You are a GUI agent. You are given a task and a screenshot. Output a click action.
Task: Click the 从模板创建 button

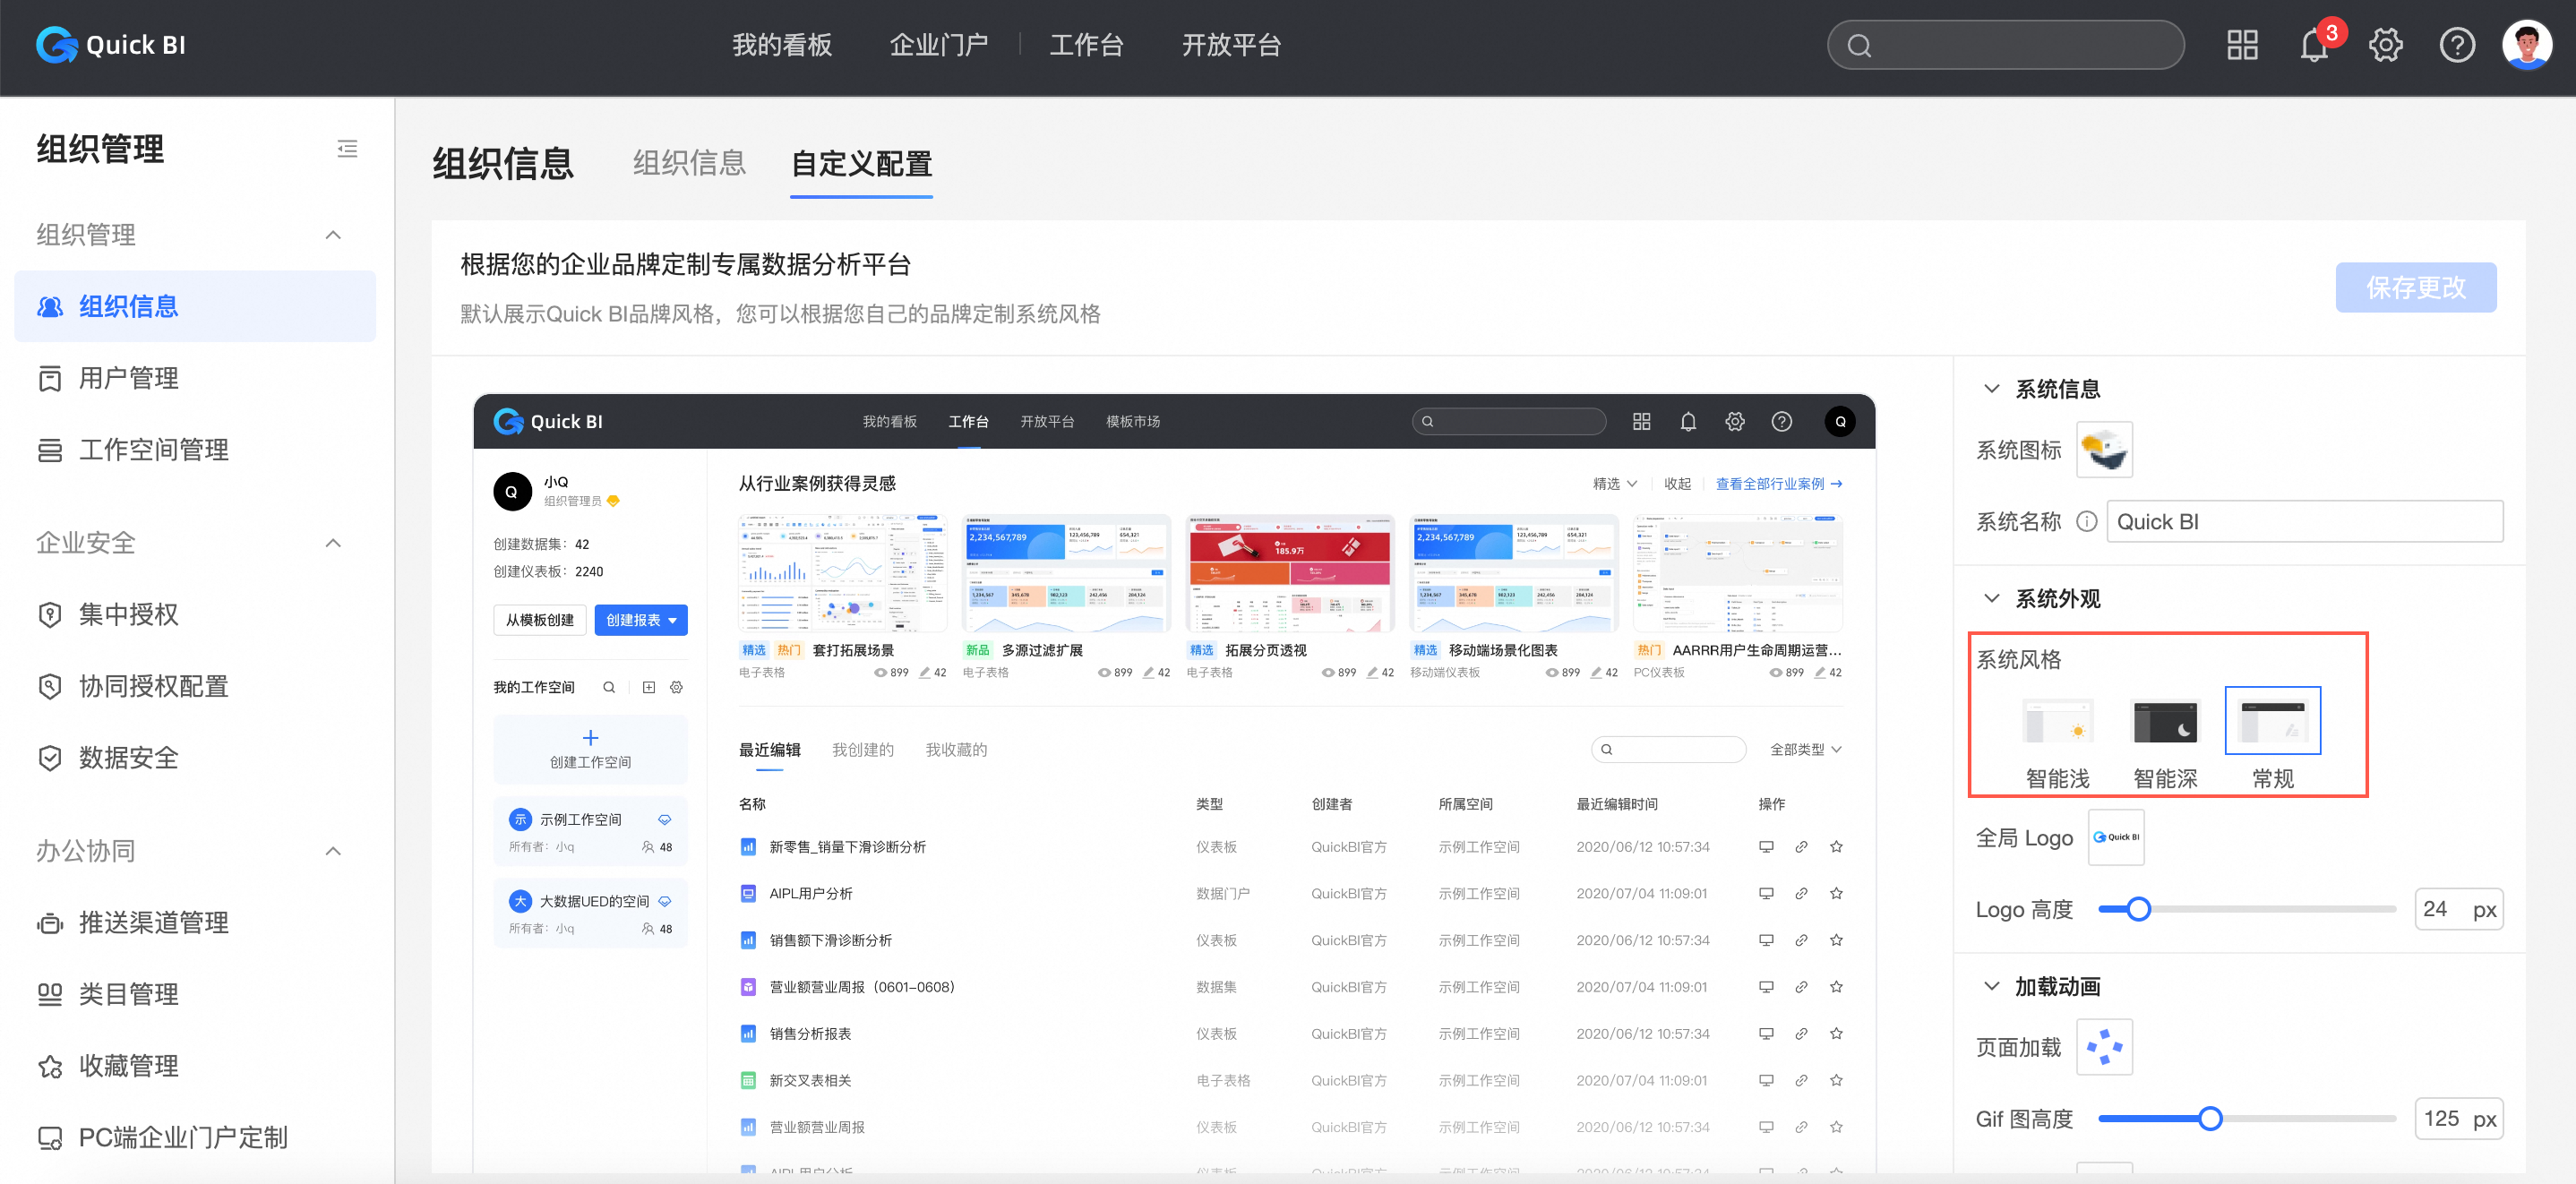[539, 620]
